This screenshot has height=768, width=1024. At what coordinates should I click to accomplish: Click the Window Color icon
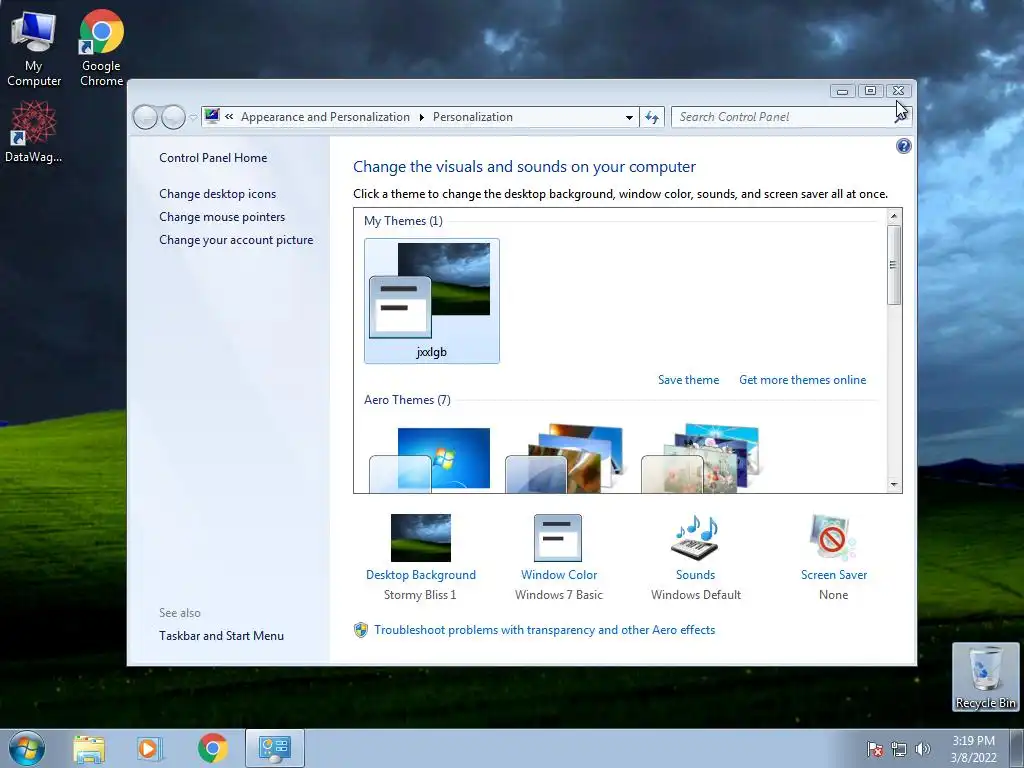click(558, 537)
